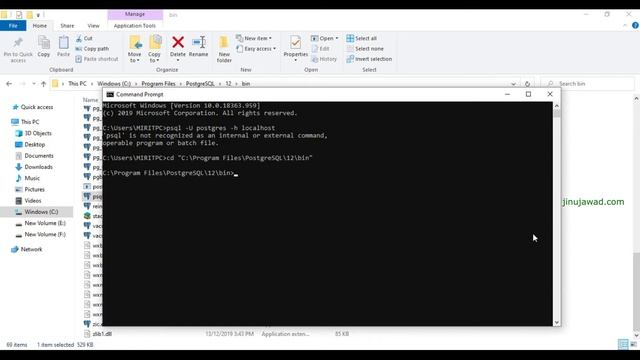Open the Move to menu

coord(135,49)
